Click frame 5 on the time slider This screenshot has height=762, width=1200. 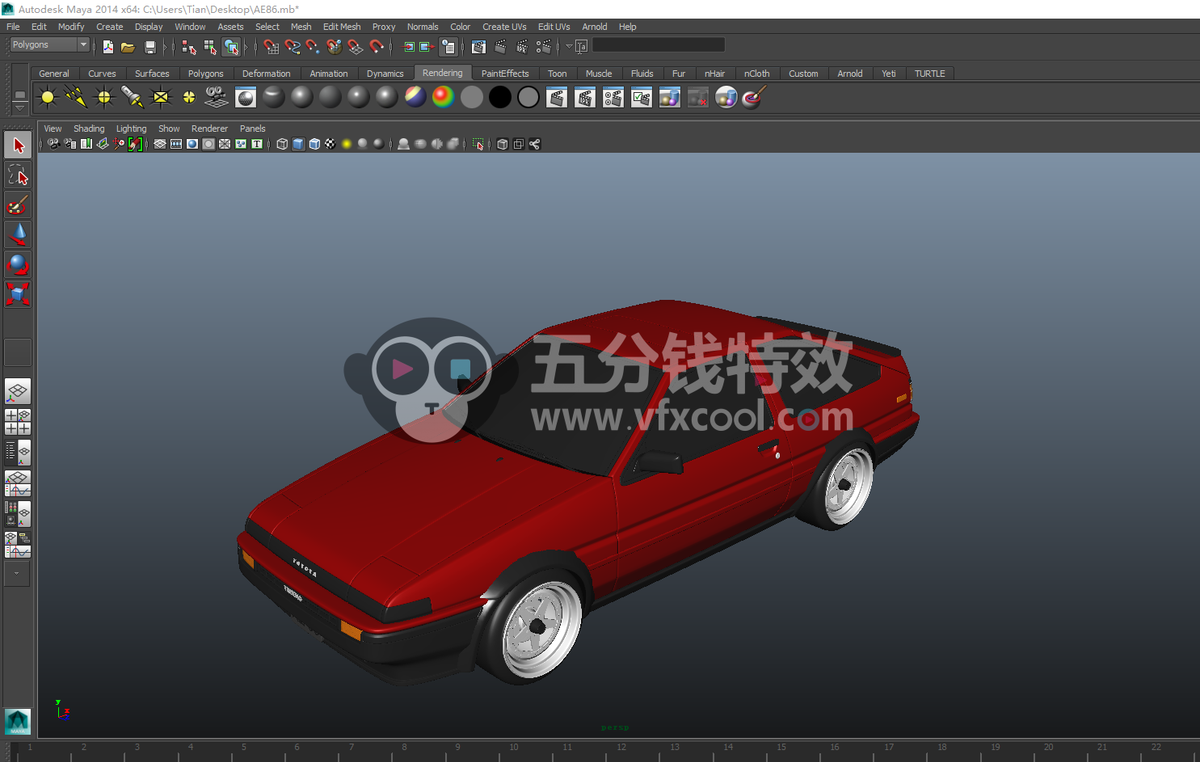coord(244,747)
